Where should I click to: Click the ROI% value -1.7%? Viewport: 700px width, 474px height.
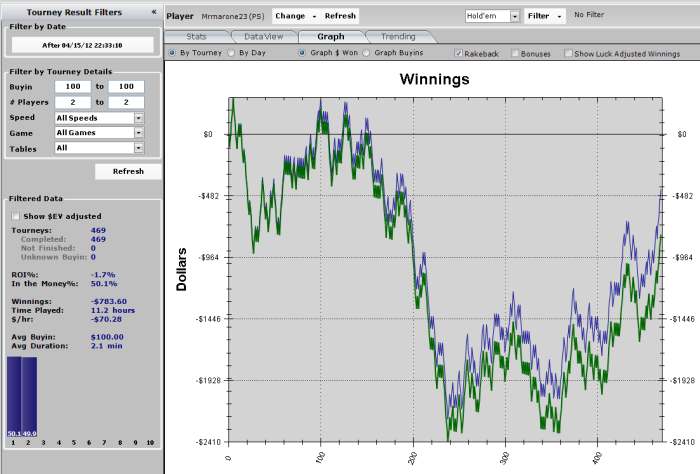click(x=103, y=275)
